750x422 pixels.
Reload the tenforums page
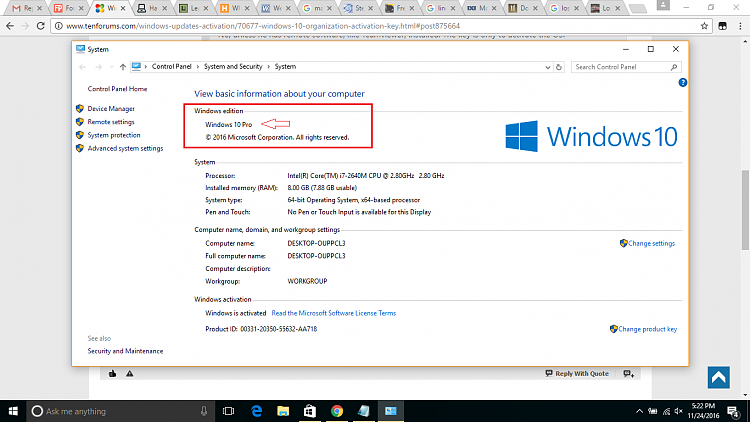coord(41,26)
